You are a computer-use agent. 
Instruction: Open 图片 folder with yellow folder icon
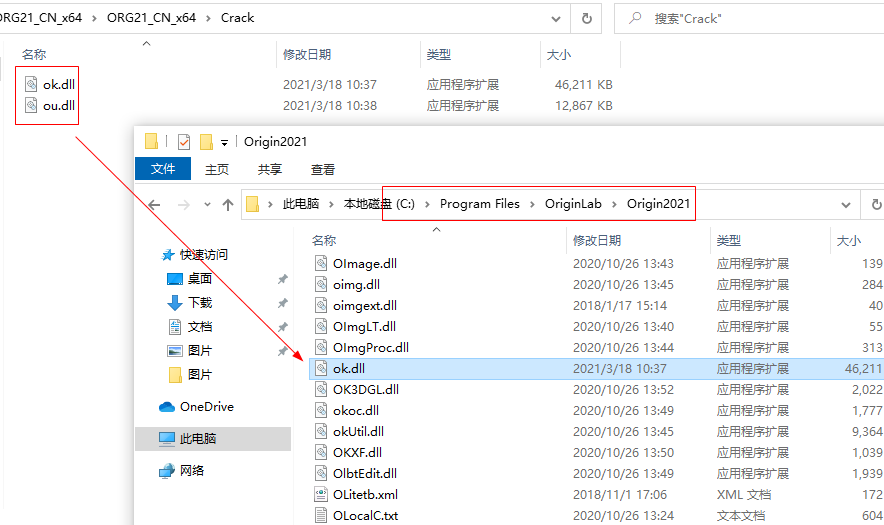pos(200,374)
